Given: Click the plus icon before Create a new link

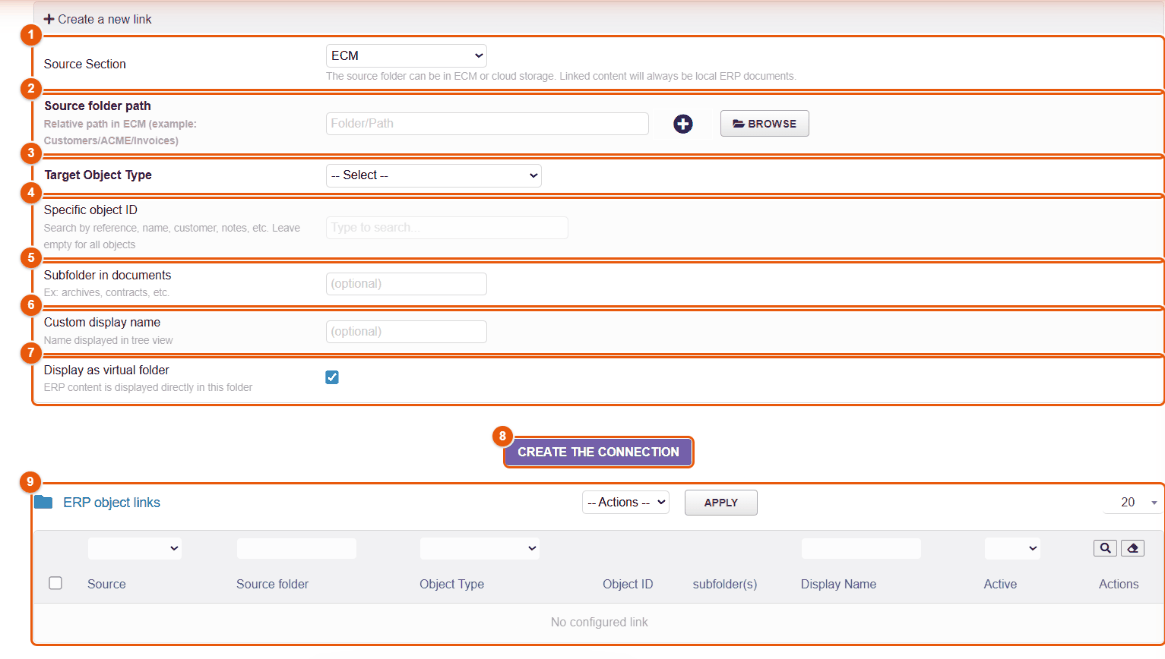Looking at the screenshot, I should [49, 19].
